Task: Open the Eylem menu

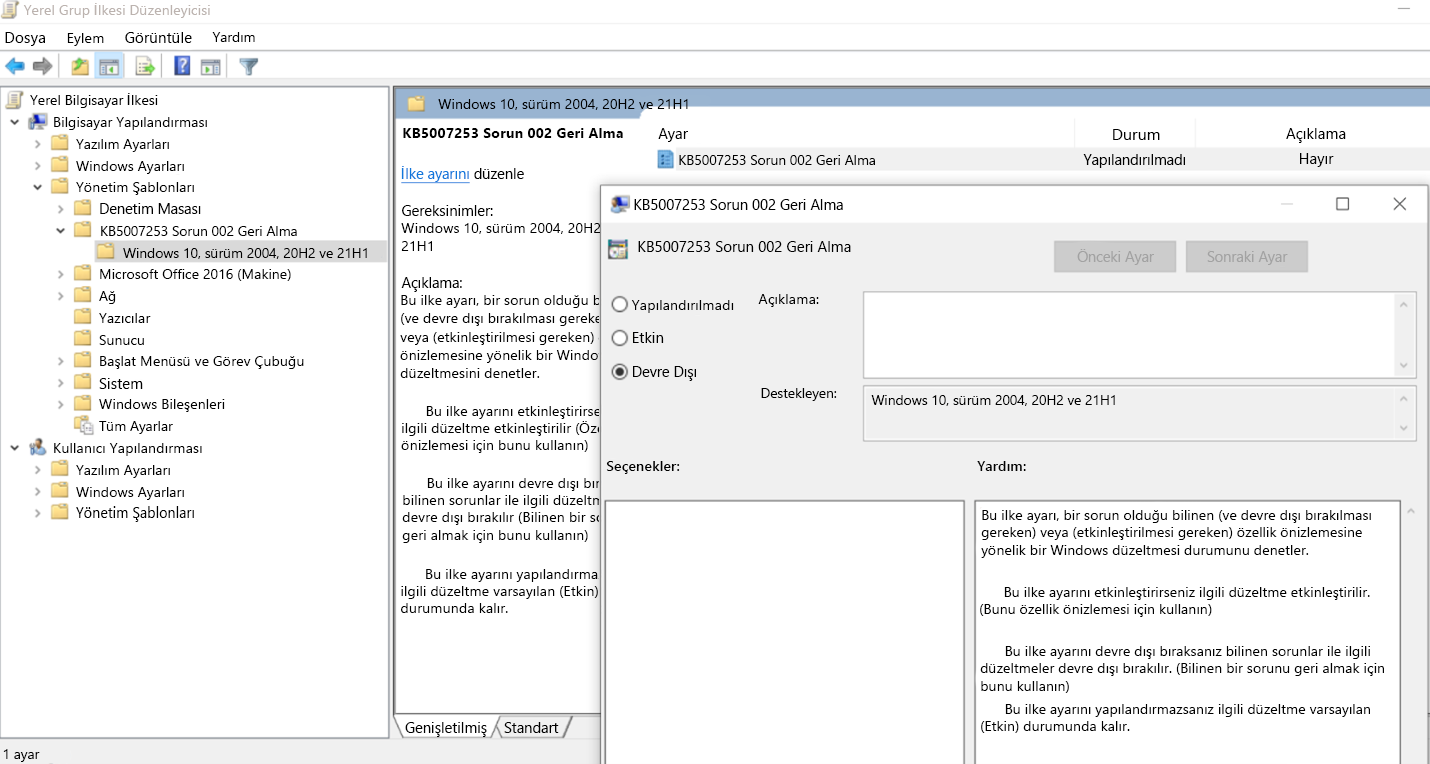Action: tap(85, 37)
